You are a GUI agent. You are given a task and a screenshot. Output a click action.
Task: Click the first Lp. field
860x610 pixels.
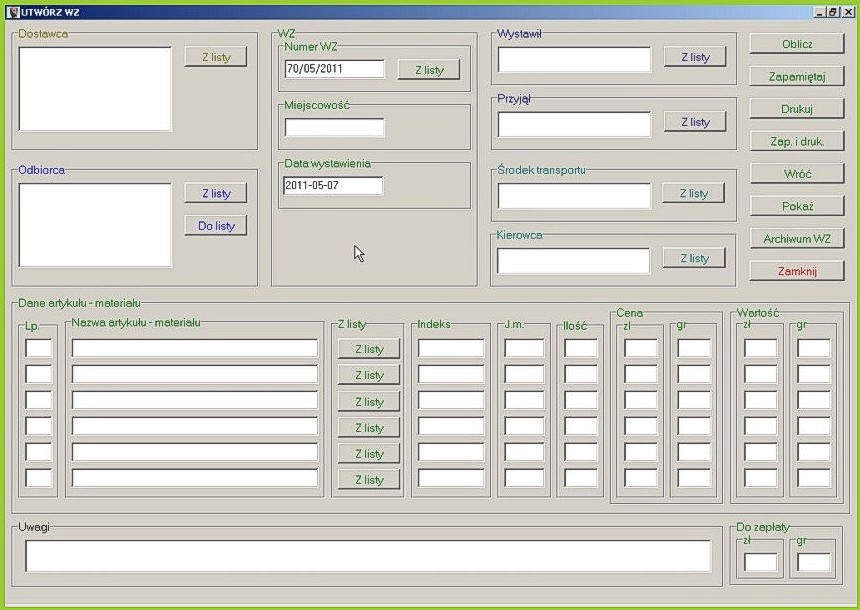38,348
